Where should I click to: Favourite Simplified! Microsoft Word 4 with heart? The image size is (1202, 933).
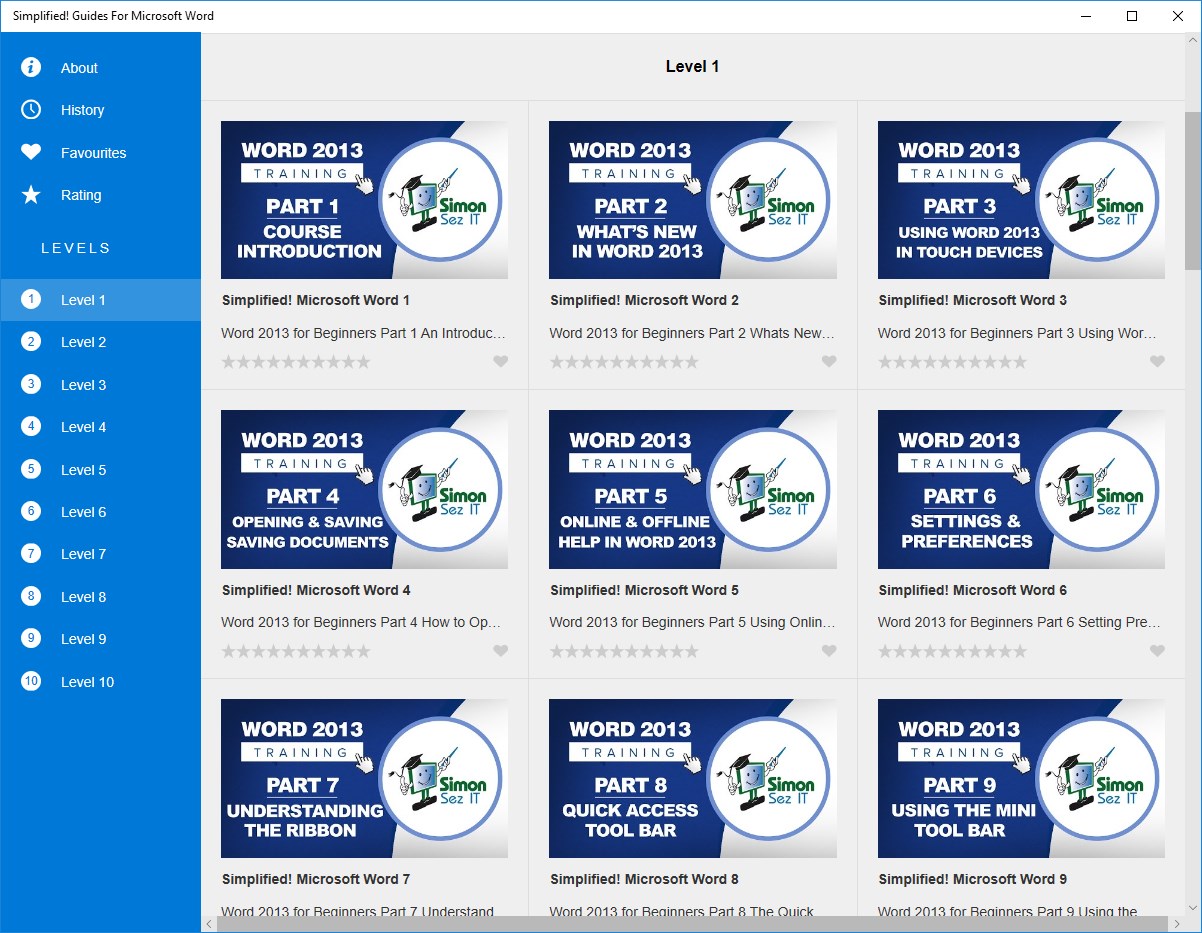tap(501, 651)
